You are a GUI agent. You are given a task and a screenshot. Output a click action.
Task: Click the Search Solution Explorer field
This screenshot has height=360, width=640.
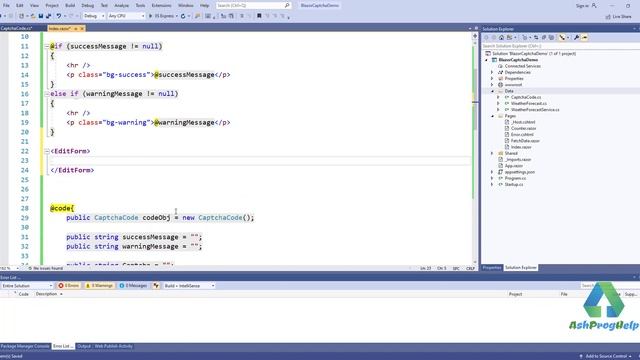click(560, 46)
